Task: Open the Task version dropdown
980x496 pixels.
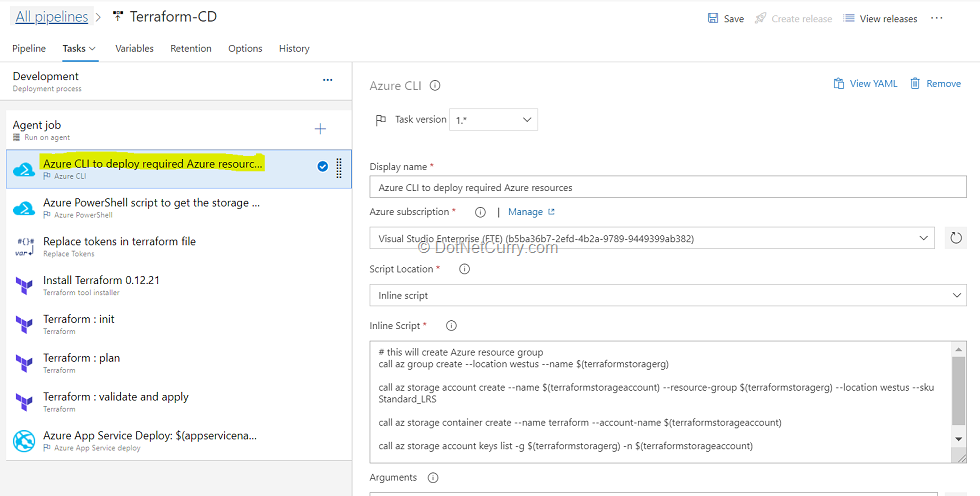Action: click(493, 120)
